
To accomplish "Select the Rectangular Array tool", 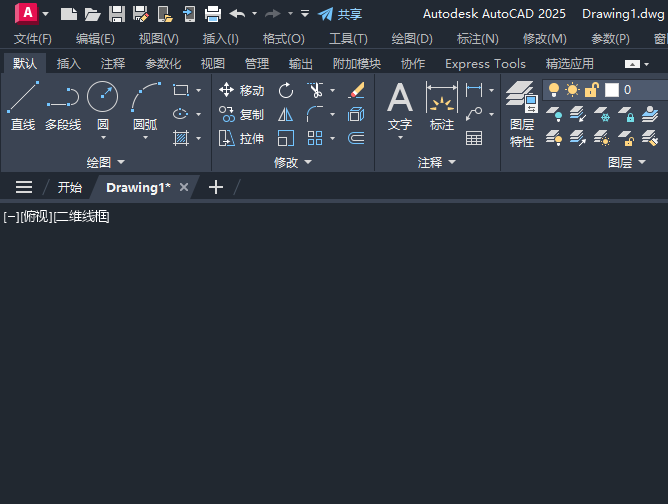I will [315, 138].
